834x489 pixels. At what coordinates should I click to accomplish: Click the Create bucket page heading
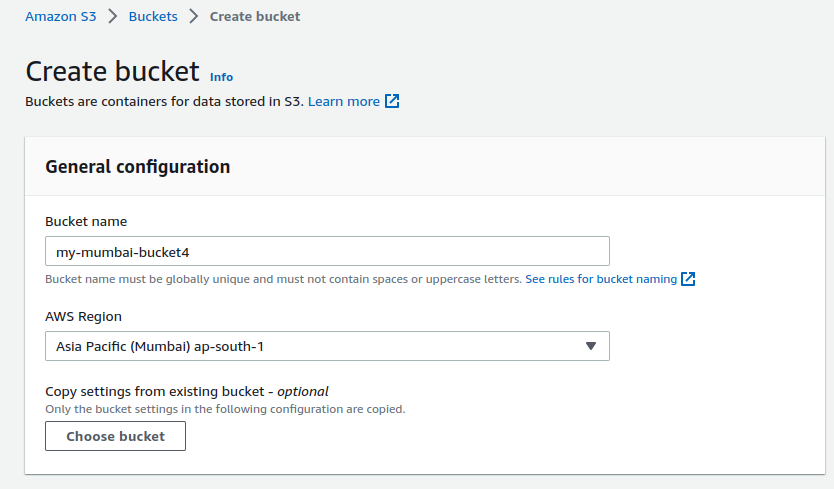112,72
